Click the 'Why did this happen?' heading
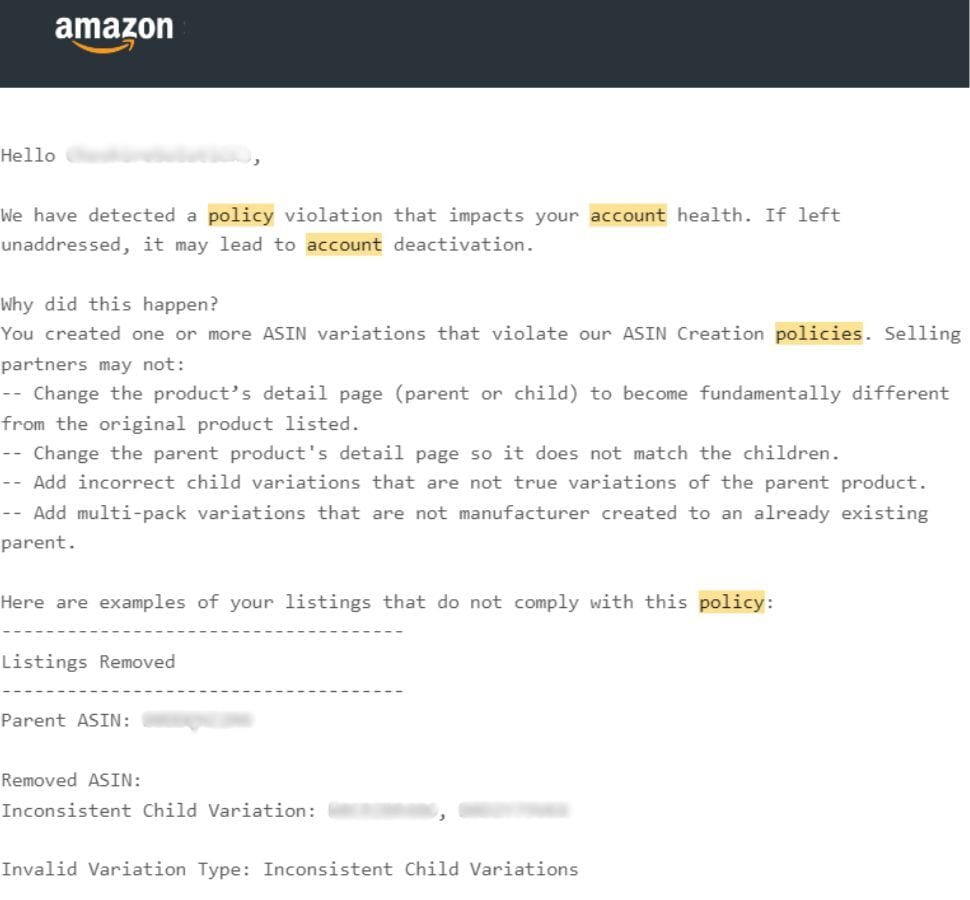The width and height of the screenshot is (970, 900). (109, 304)
